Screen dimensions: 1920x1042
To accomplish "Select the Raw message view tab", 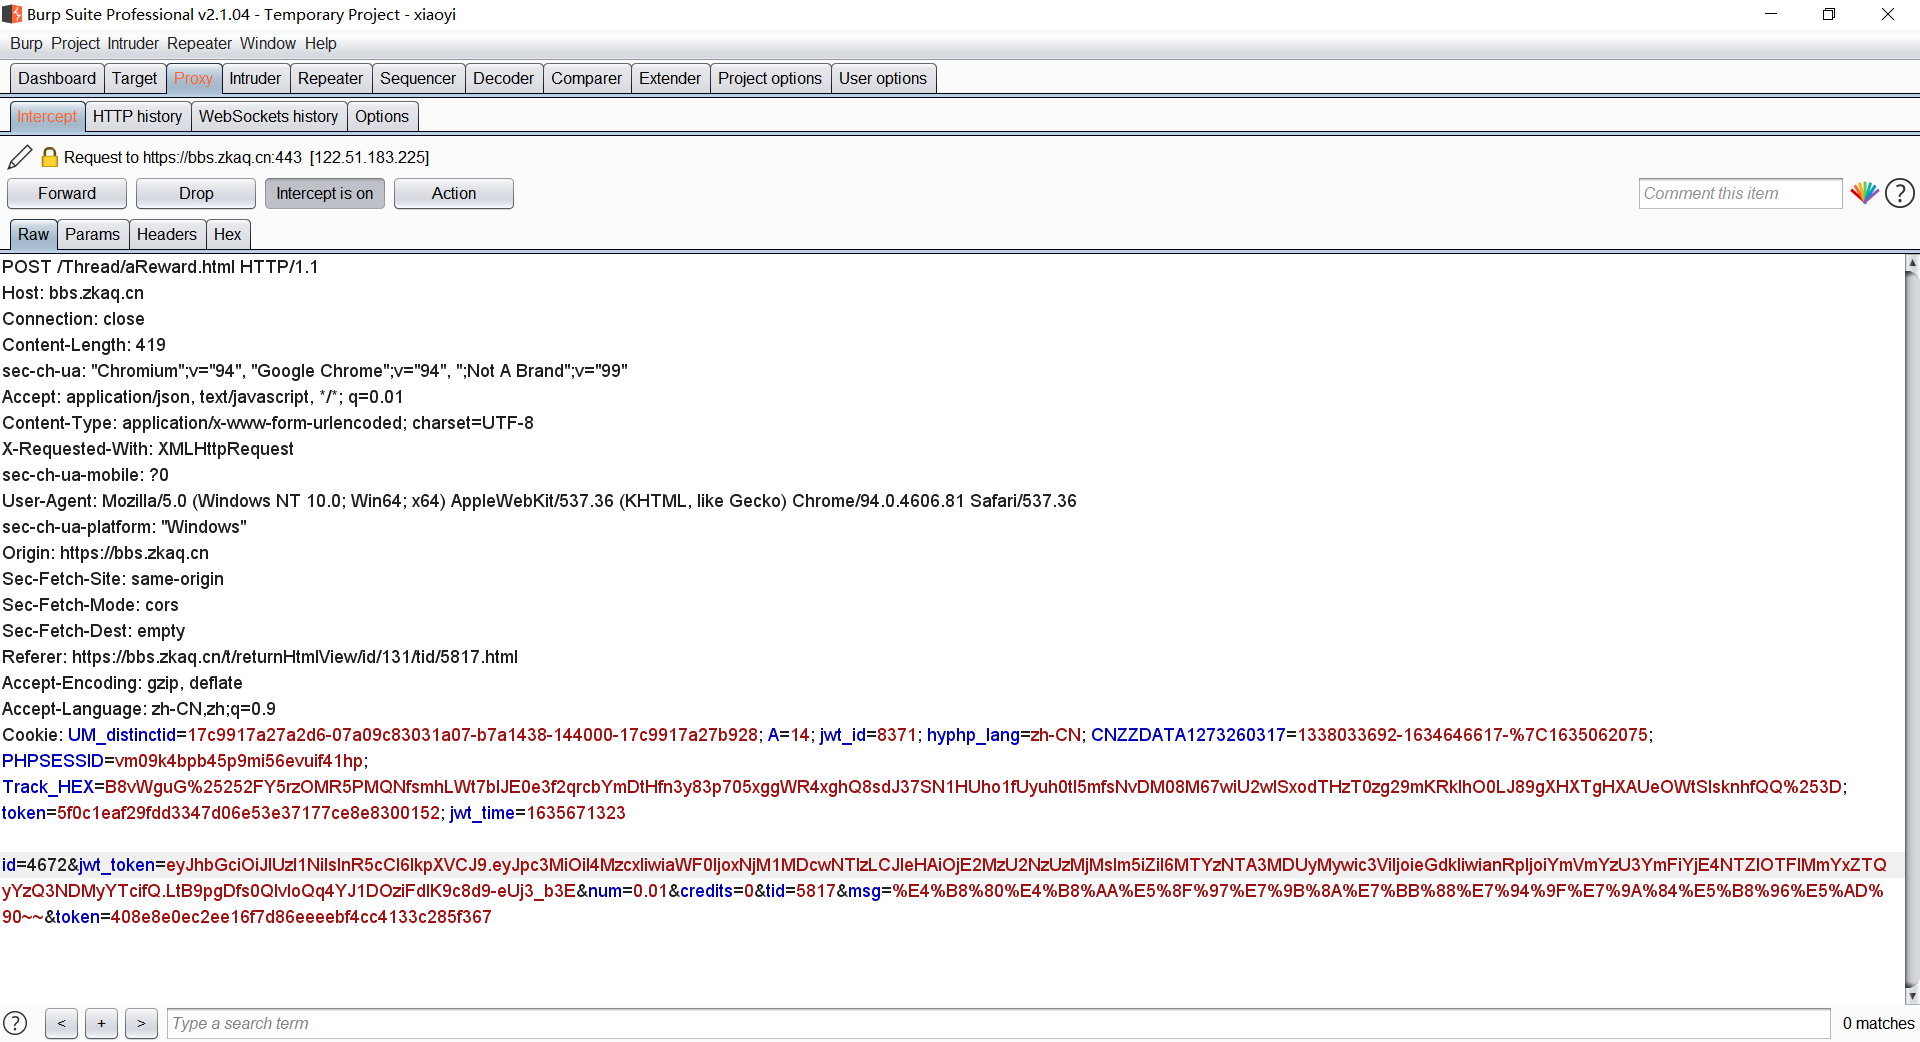I will (x=33, y=234).
